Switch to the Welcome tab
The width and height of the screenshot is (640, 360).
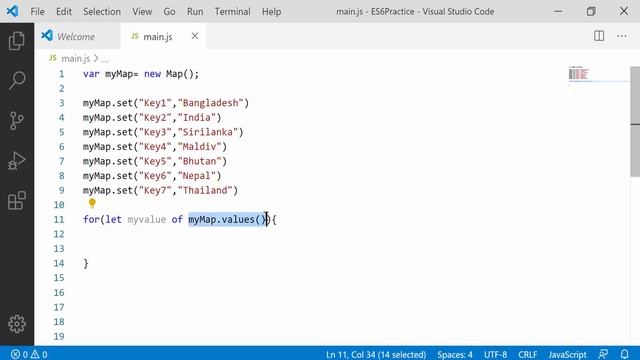(x=78, y=36)
